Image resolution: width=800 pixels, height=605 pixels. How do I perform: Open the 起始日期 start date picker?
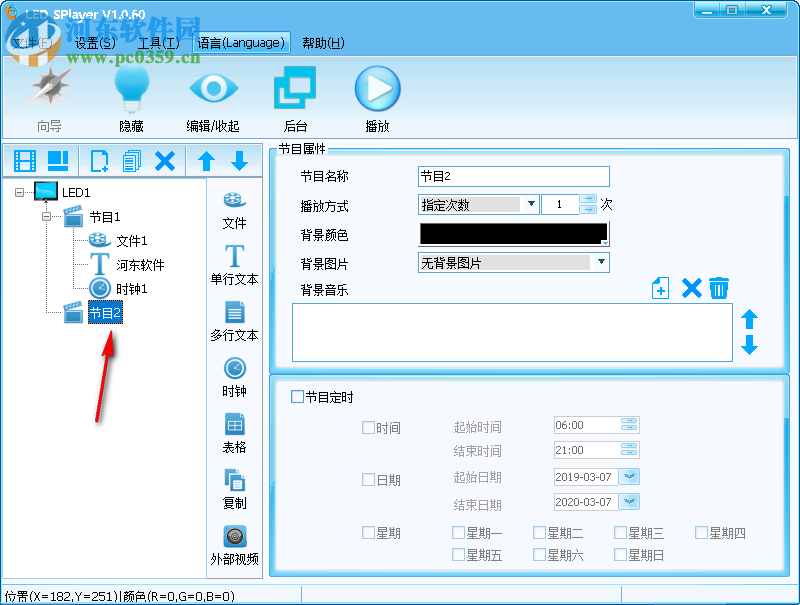627,477
